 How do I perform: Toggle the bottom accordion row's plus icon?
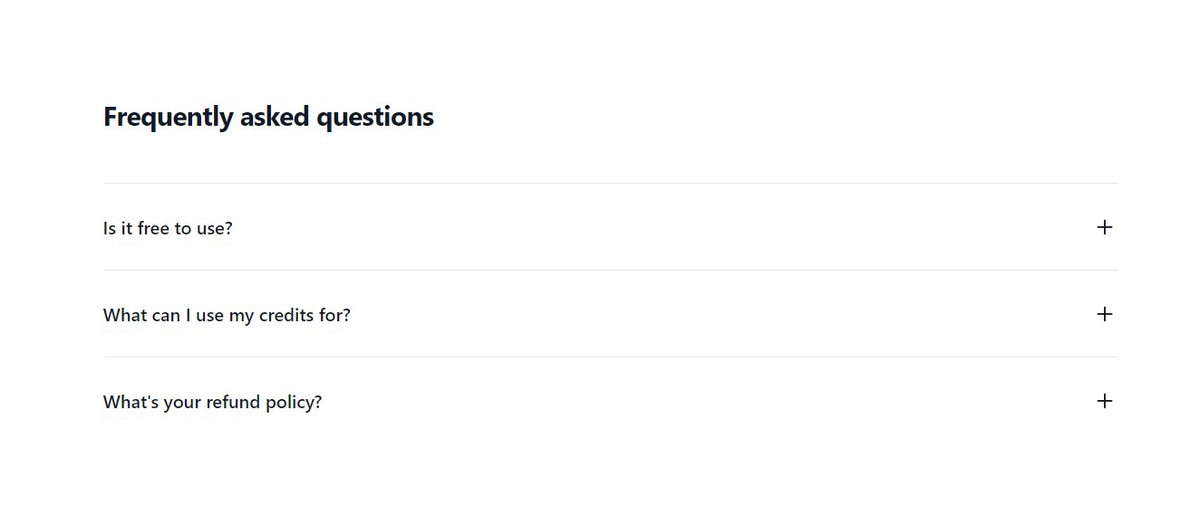coord(1104,401)
